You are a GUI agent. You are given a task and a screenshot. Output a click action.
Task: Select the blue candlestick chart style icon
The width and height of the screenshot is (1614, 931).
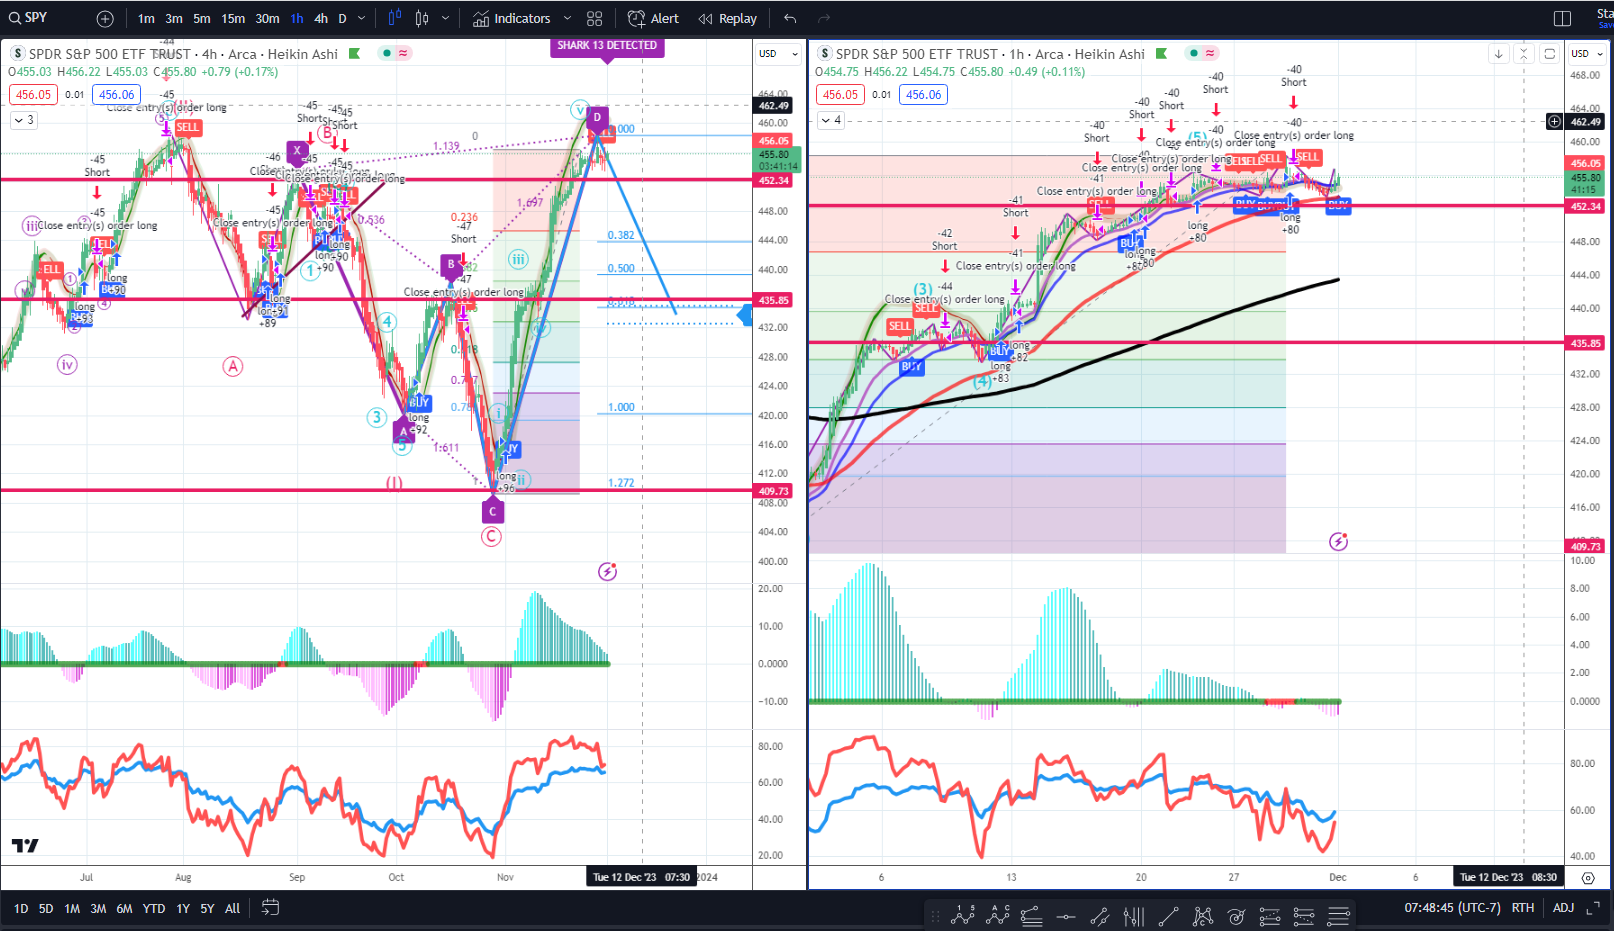395,18
